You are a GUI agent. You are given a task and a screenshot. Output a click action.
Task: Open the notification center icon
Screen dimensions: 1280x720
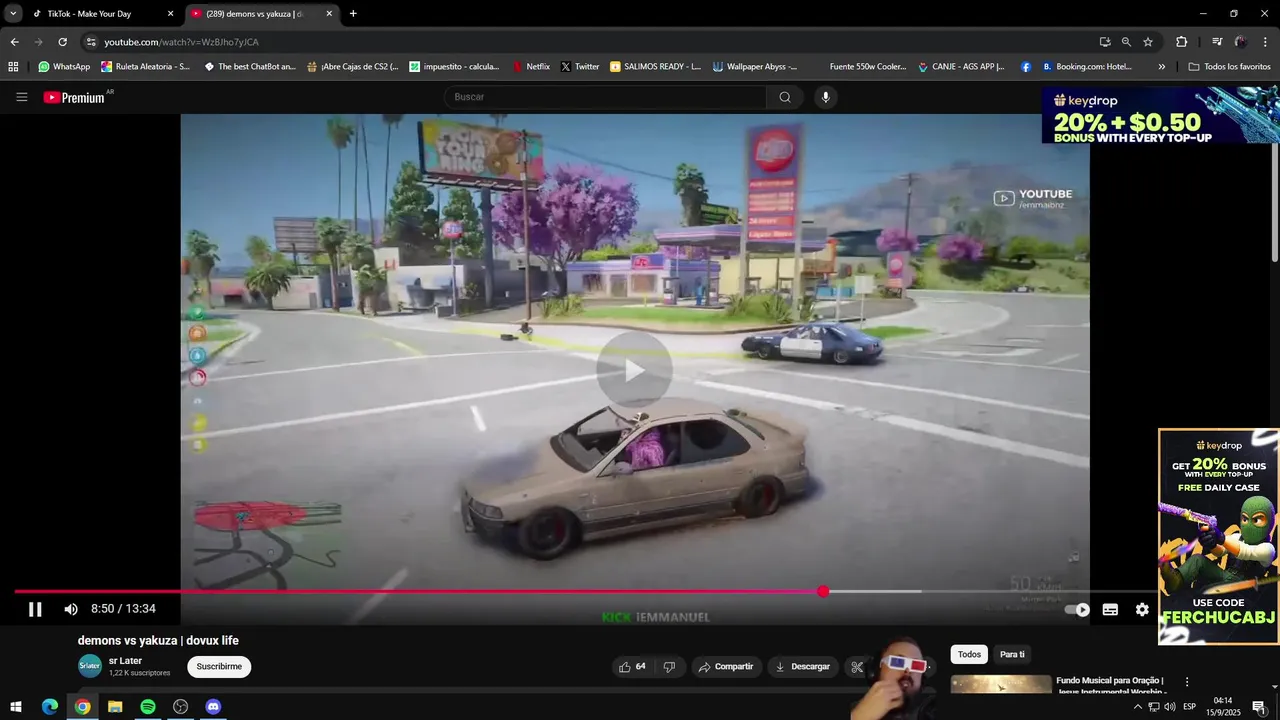tap(1259, 707)
